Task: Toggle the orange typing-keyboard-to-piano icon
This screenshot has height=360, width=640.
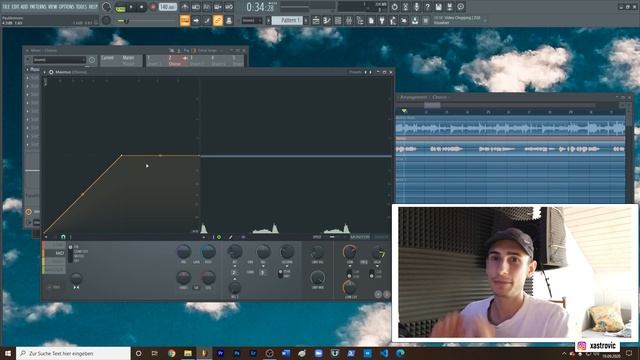Action: [x=185, y=20]
